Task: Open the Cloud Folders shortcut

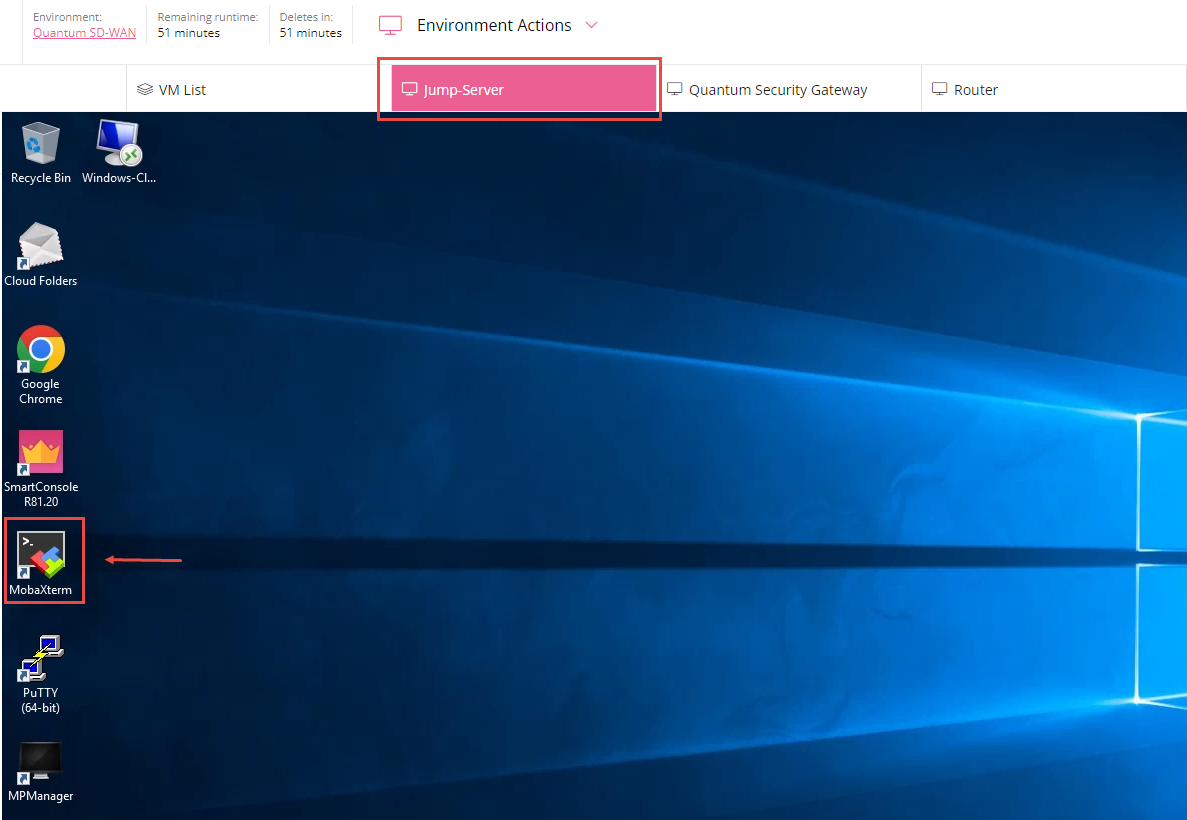Action: coord(40,255)
